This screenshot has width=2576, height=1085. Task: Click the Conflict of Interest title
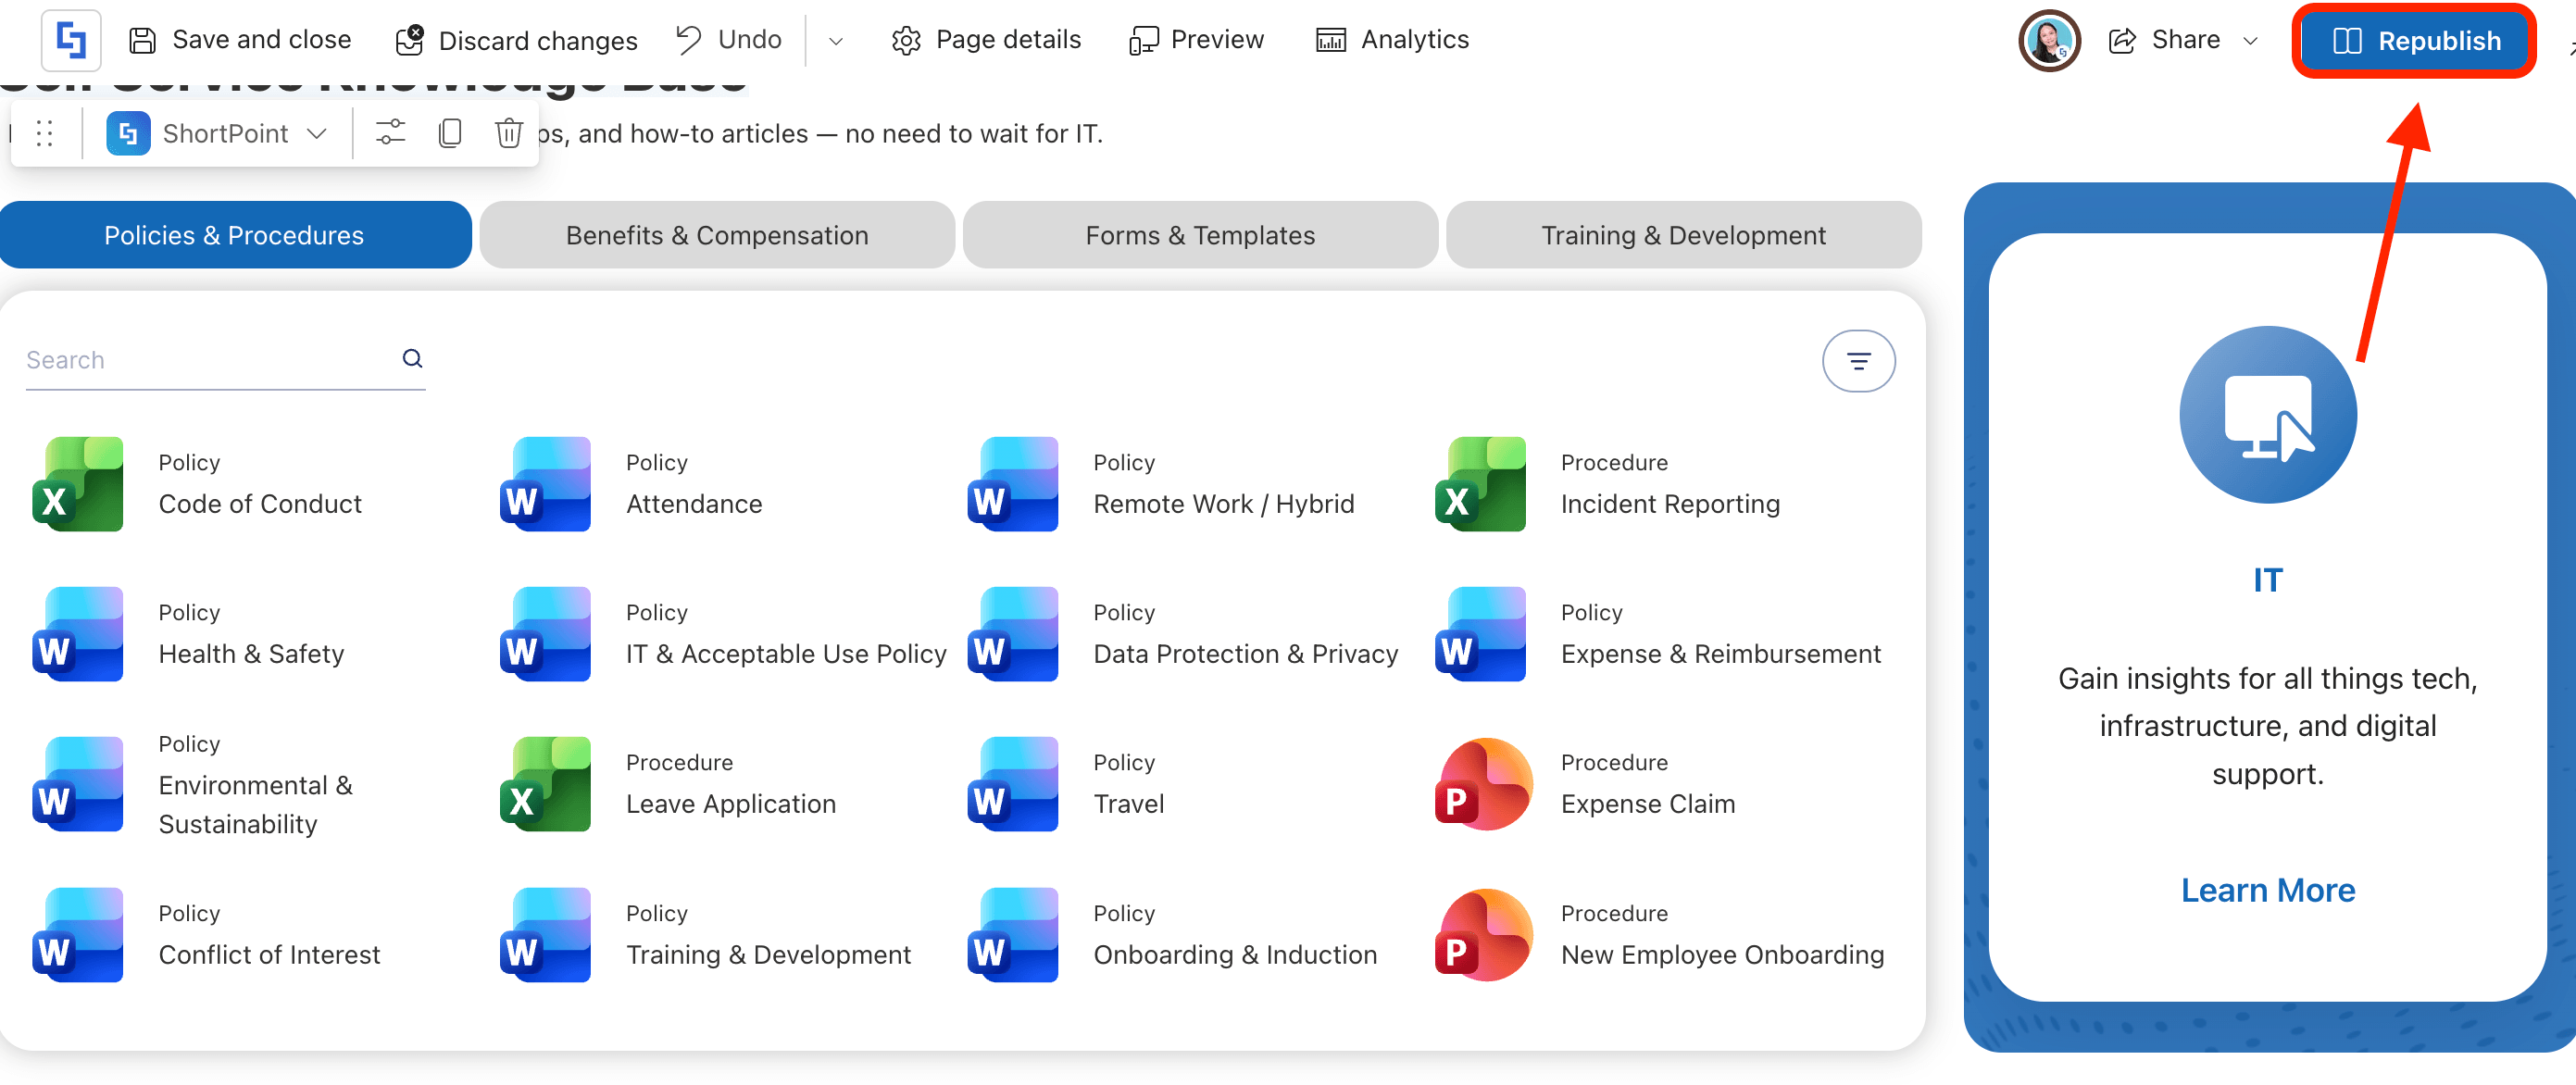click(269, 955)
